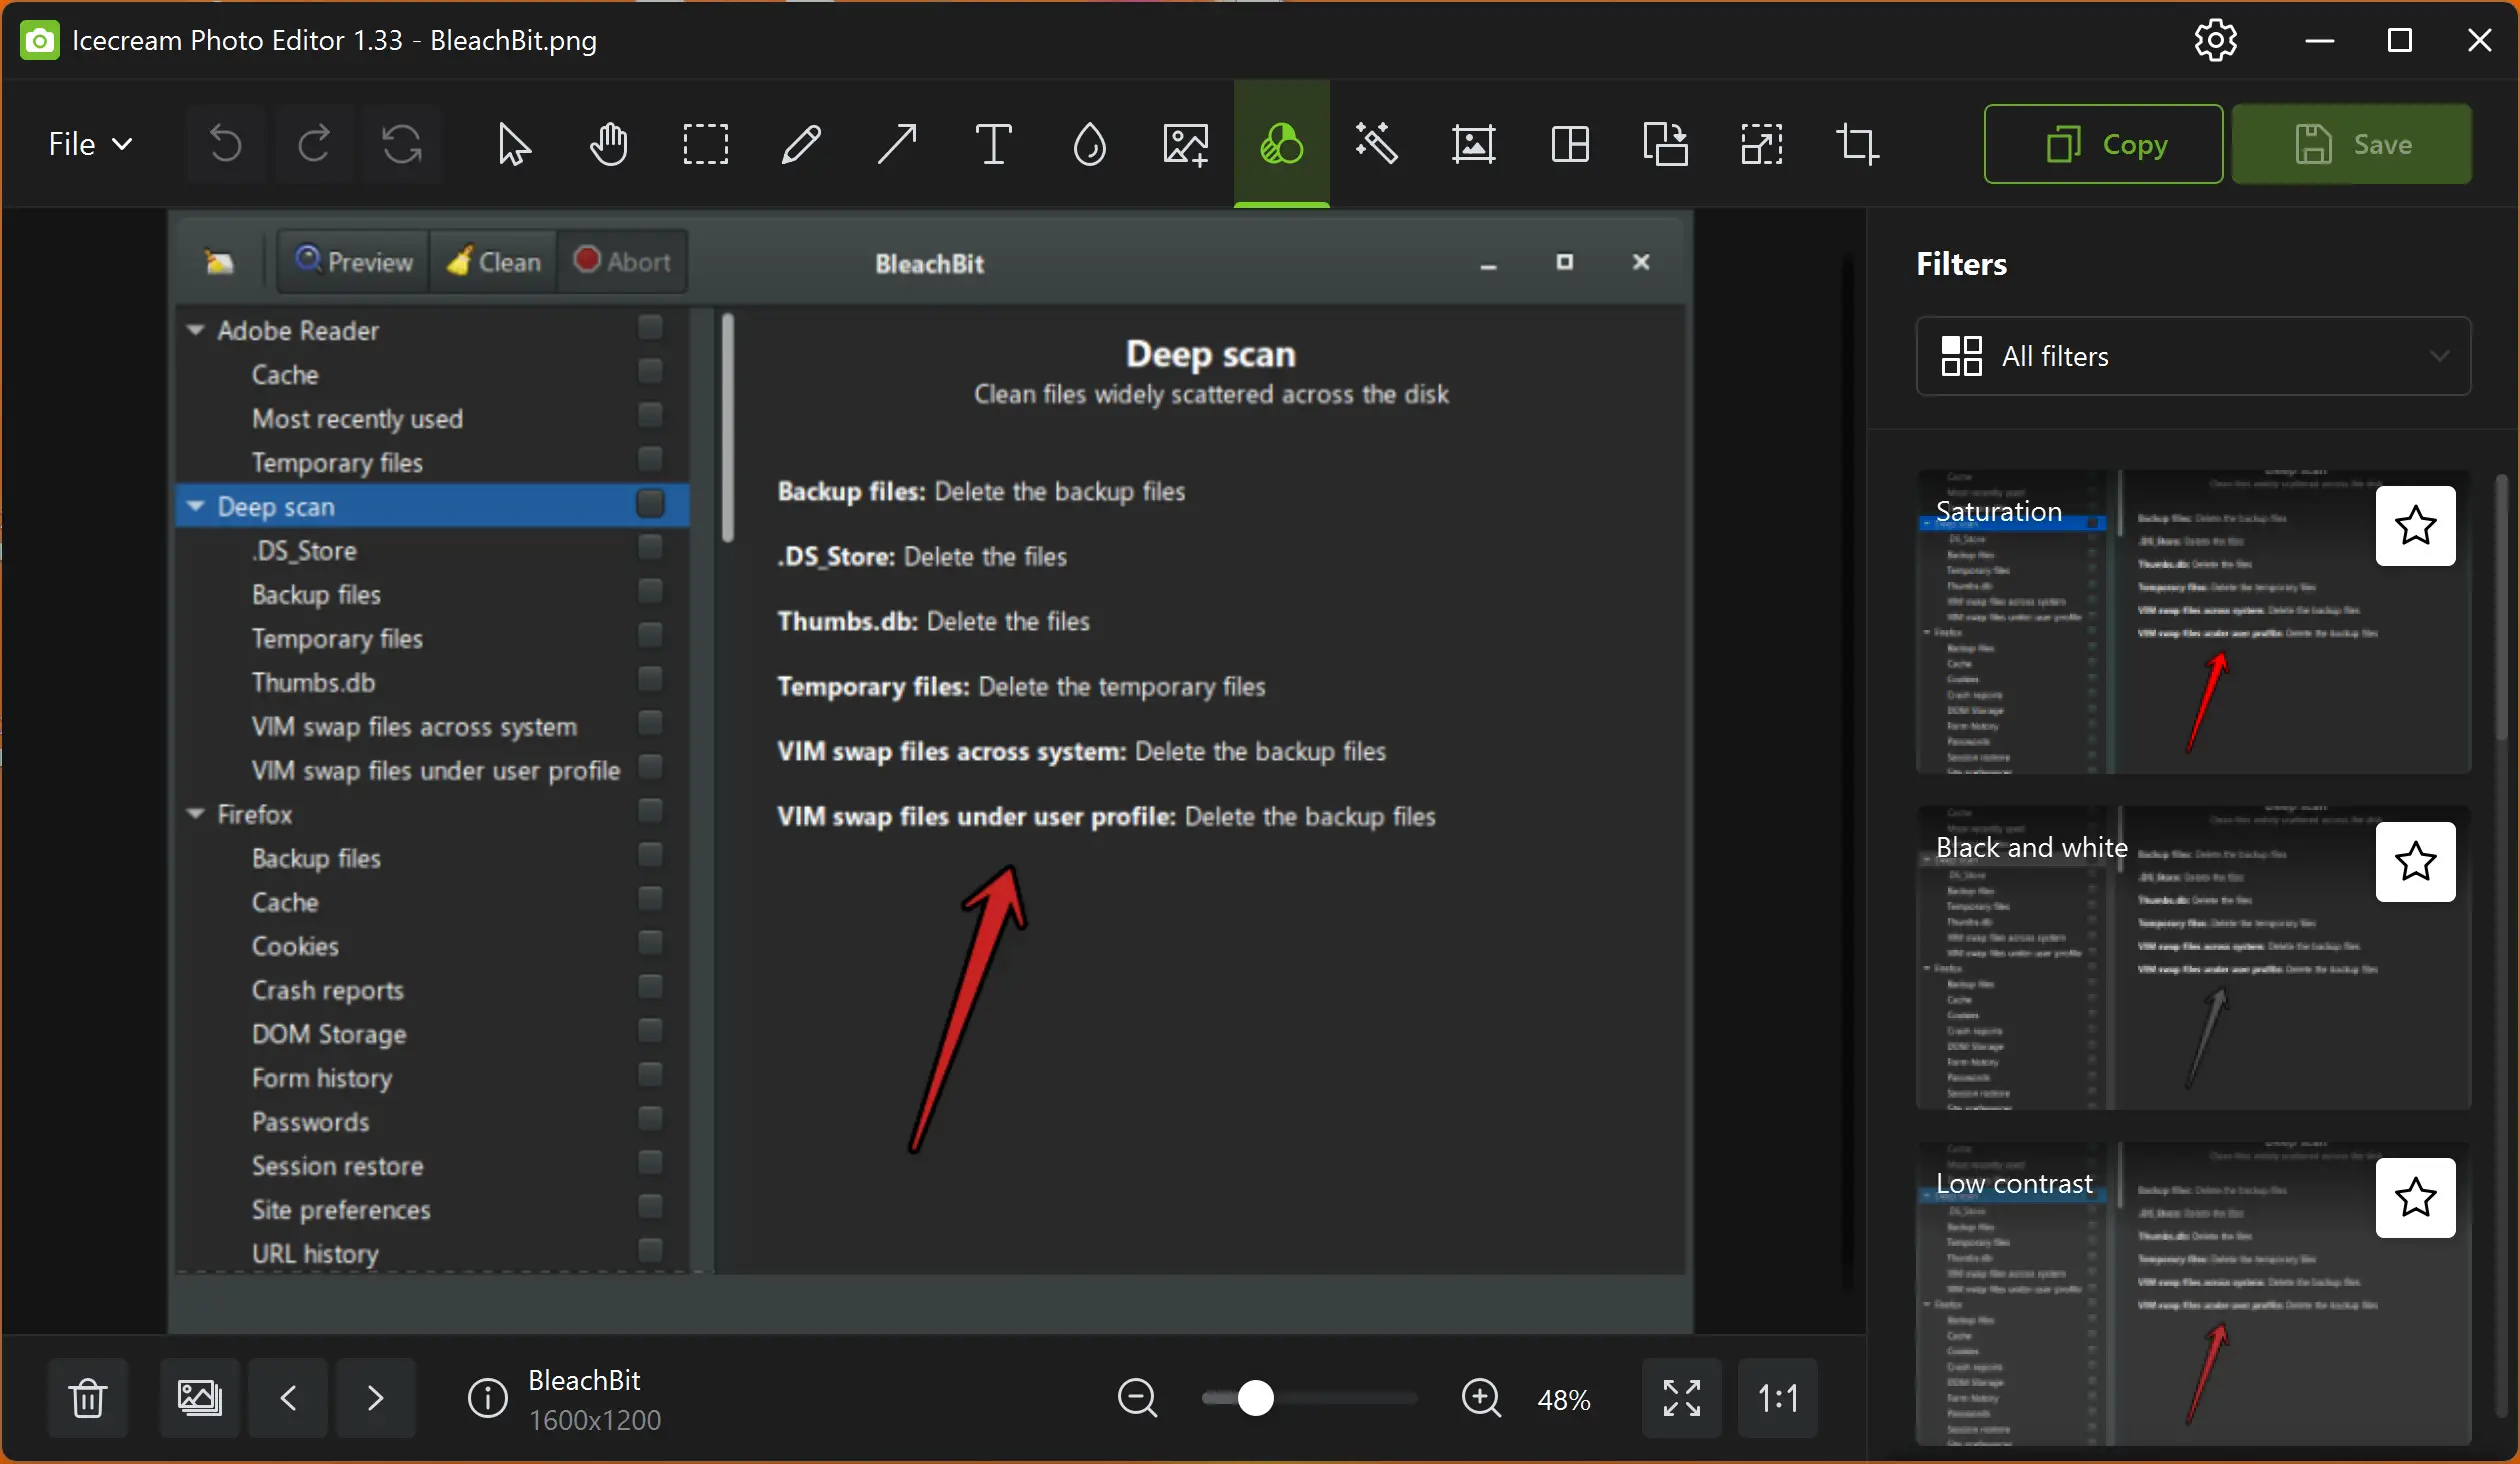Click the BleachBit file name label
2520x1464 pixels.
584,1380
